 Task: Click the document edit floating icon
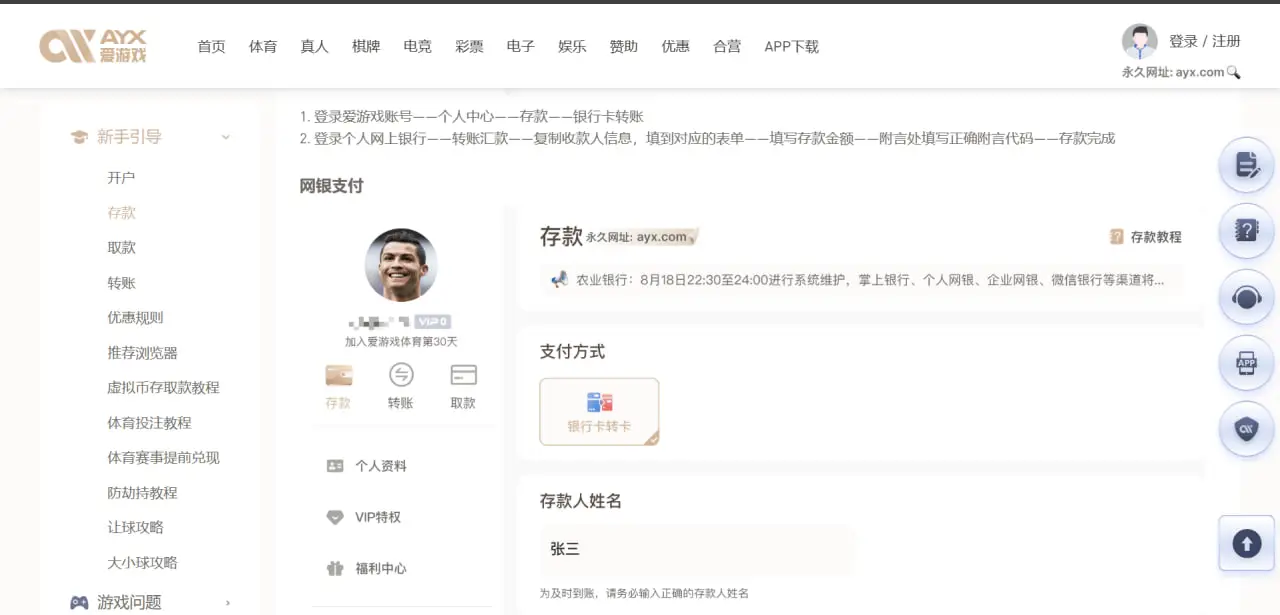coord(1246,165)
